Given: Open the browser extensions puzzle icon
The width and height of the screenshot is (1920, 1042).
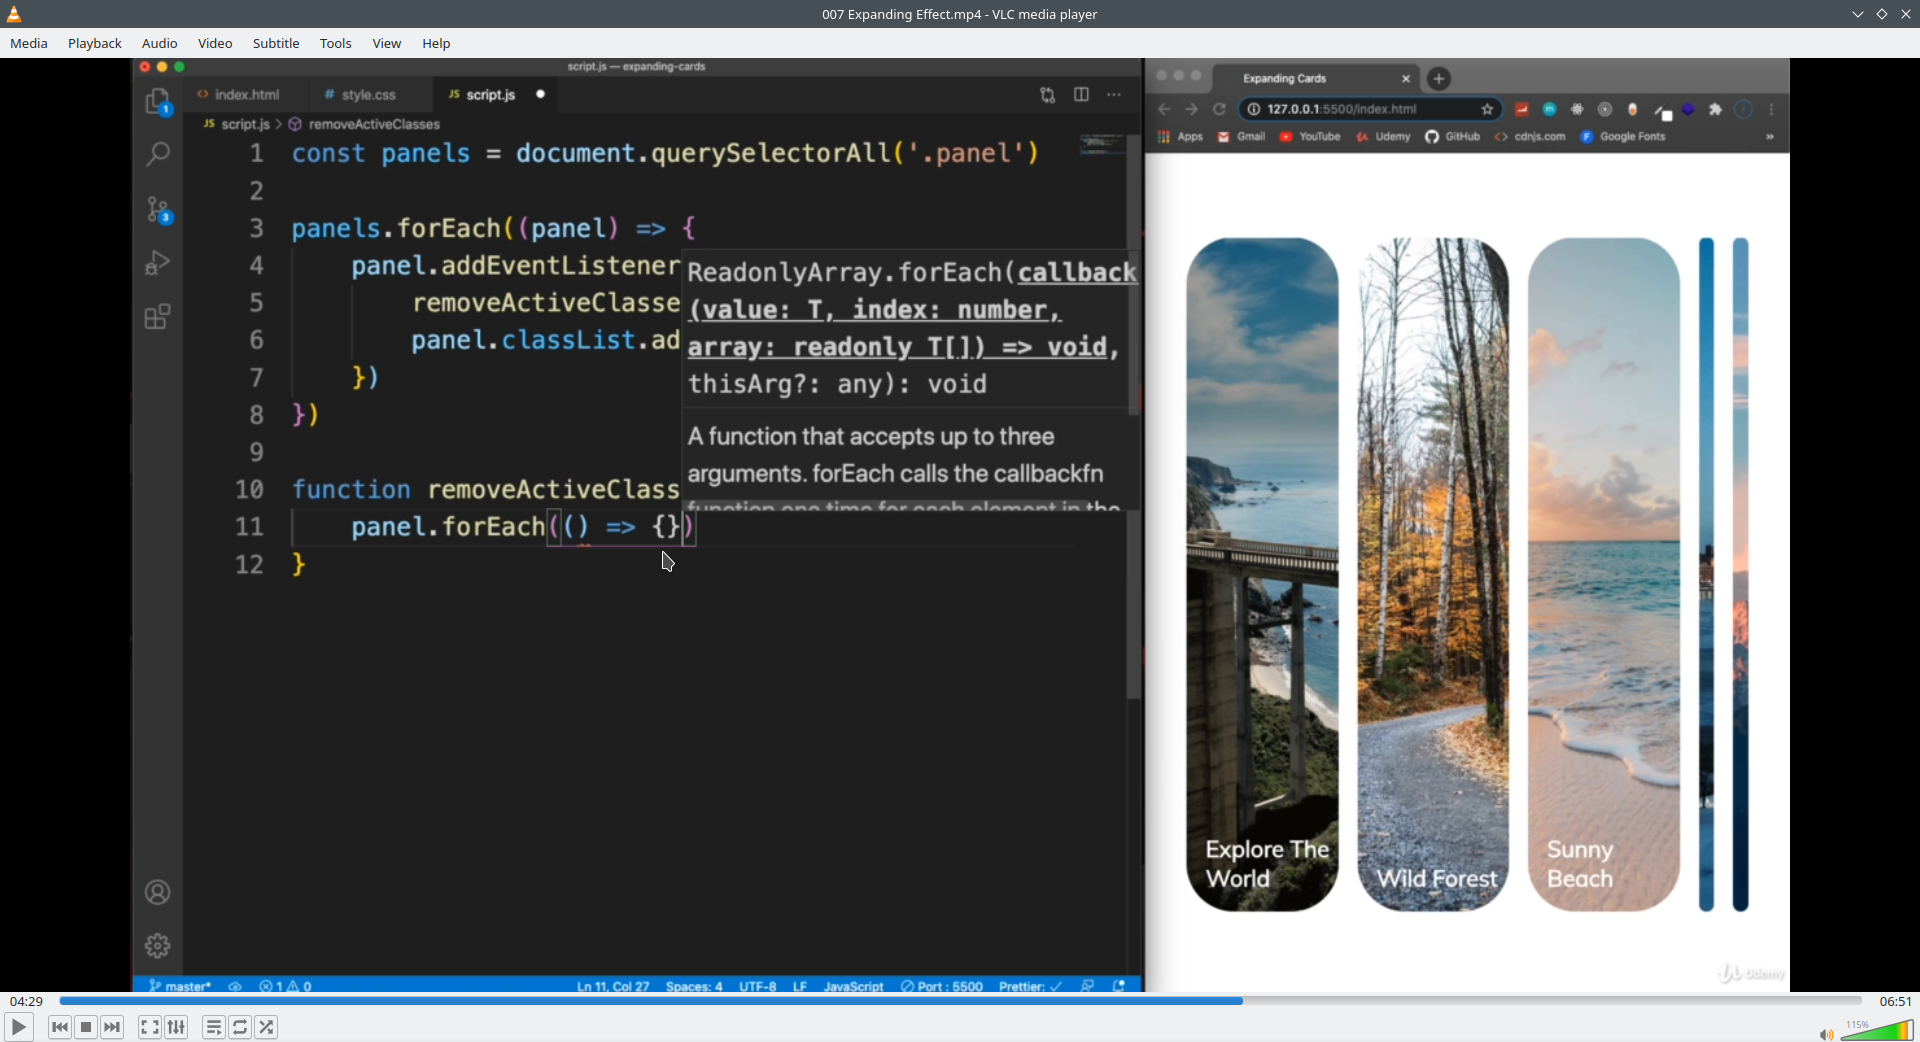Looking at the screenshot, I should click(1716, 109).
